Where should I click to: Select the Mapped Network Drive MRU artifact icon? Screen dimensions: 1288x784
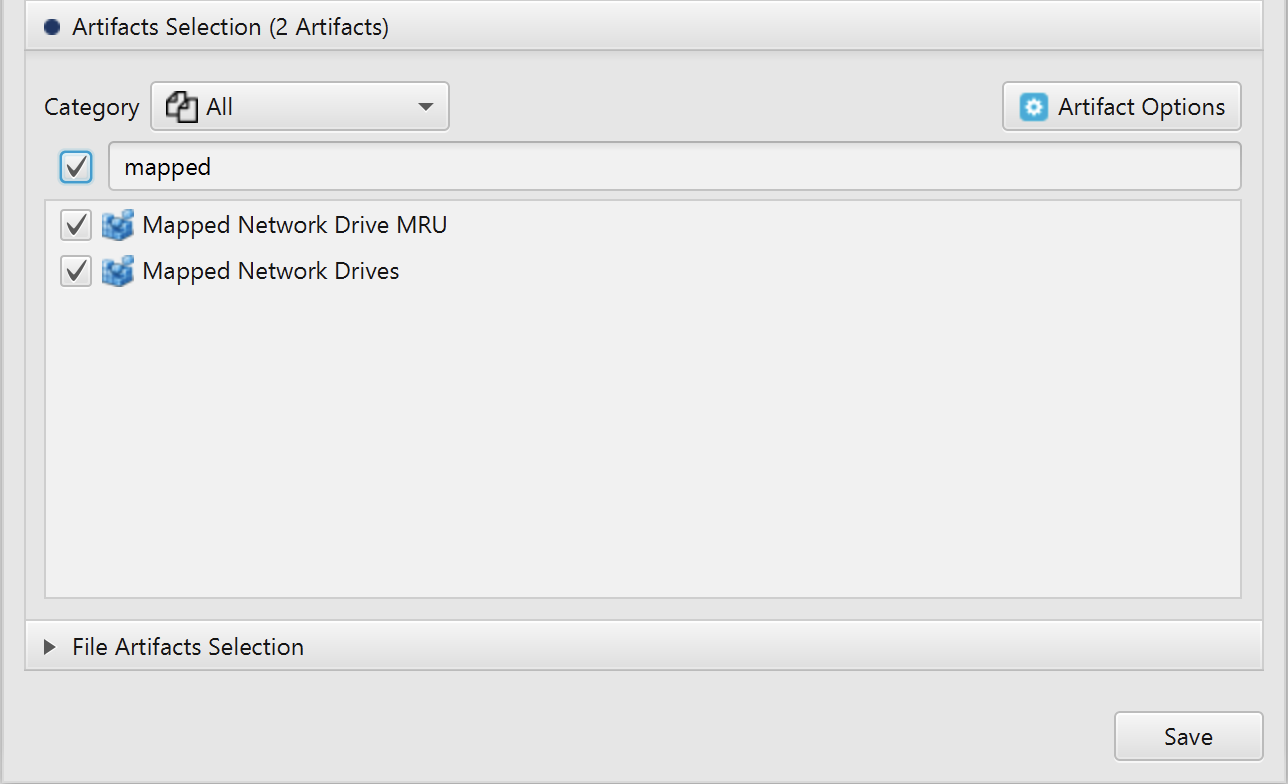(117, 225)
